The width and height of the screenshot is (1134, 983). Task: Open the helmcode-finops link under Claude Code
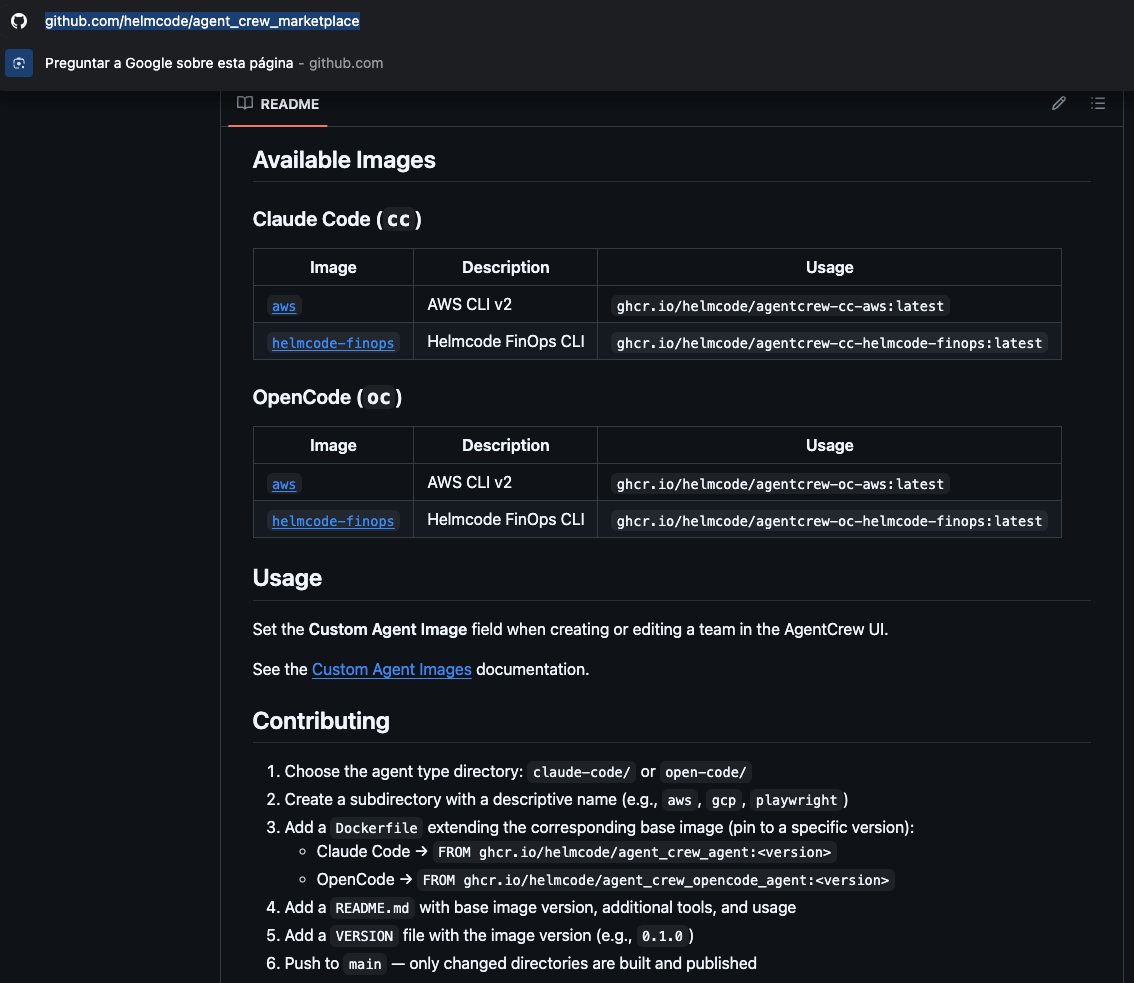(333, 343)
